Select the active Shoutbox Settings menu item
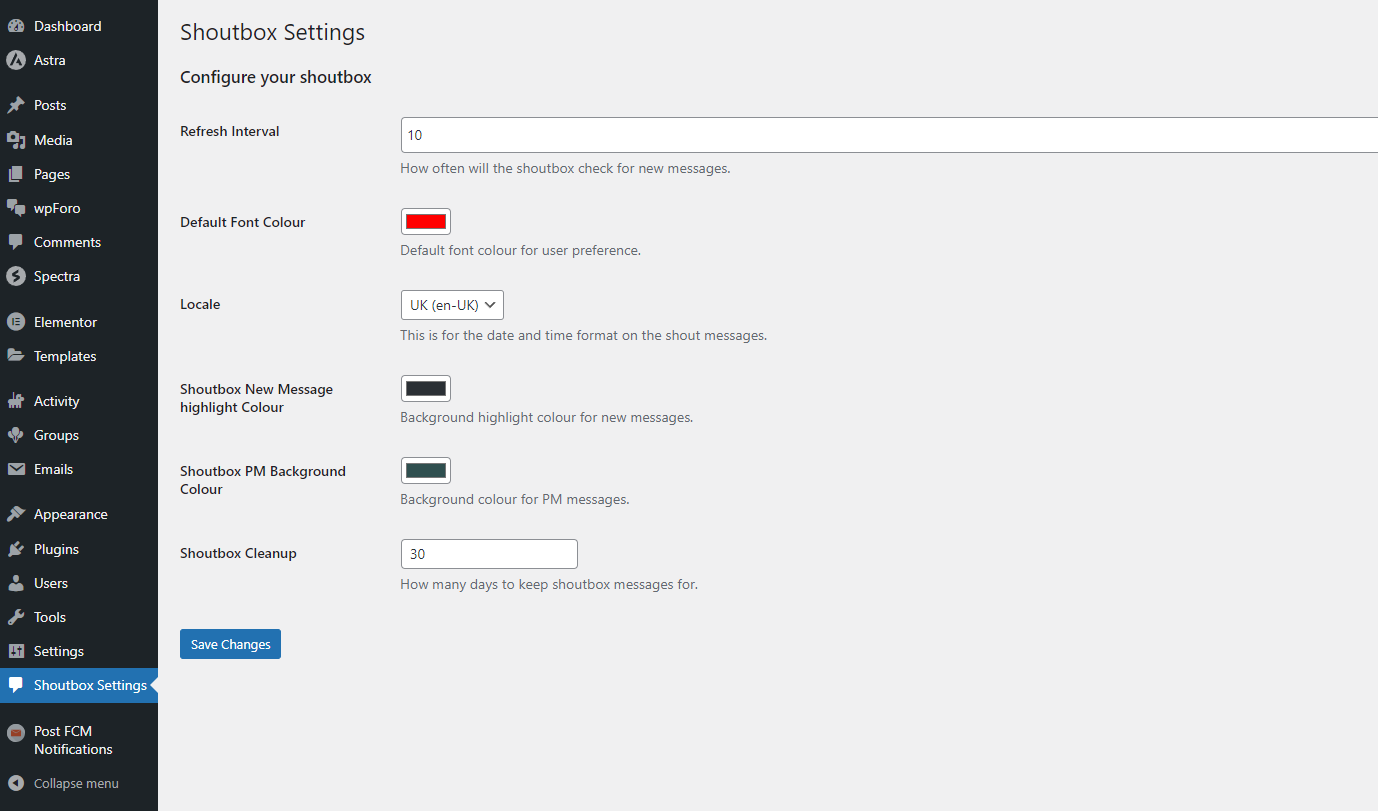1378x811 pixels. coord(79,685)
